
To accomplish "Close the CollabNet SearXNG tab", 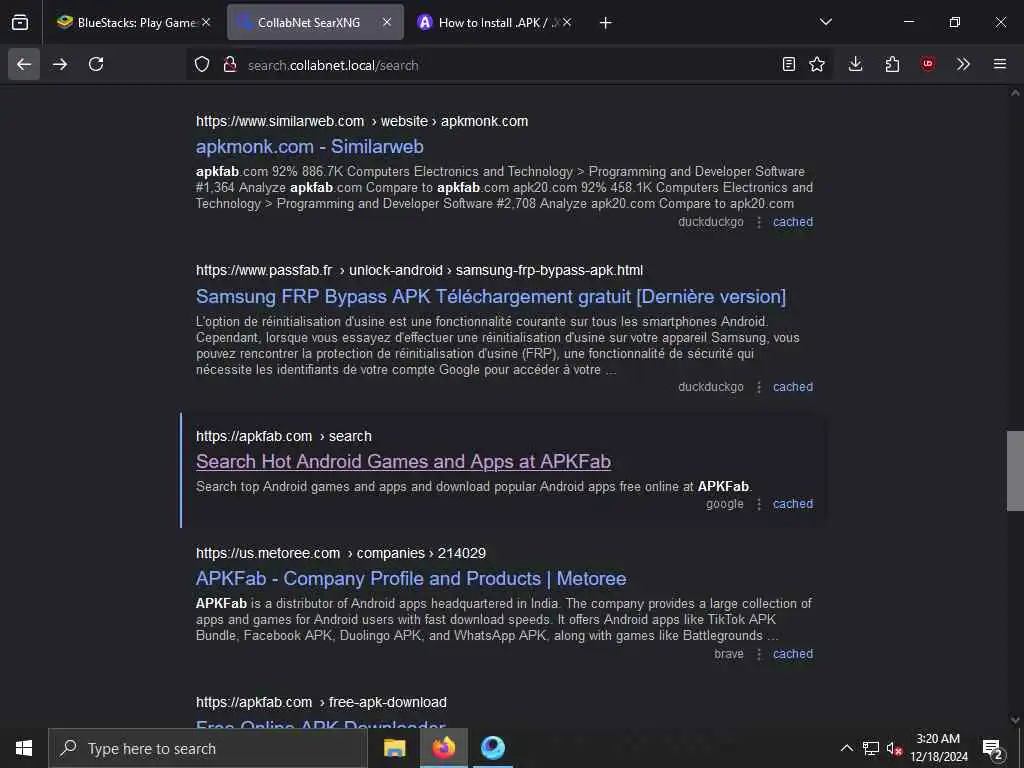I will click(x=387, y=22).
